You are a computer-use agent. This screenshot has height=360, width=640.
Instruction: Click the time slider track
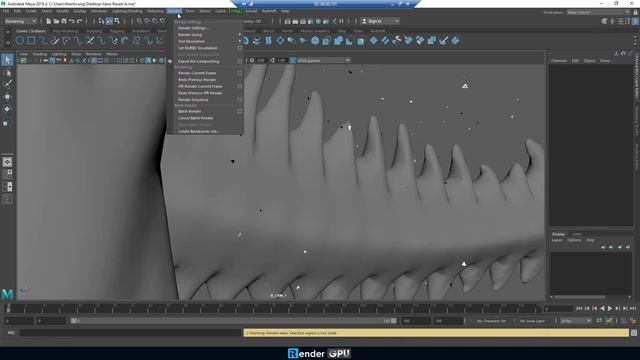coord(274,309)
